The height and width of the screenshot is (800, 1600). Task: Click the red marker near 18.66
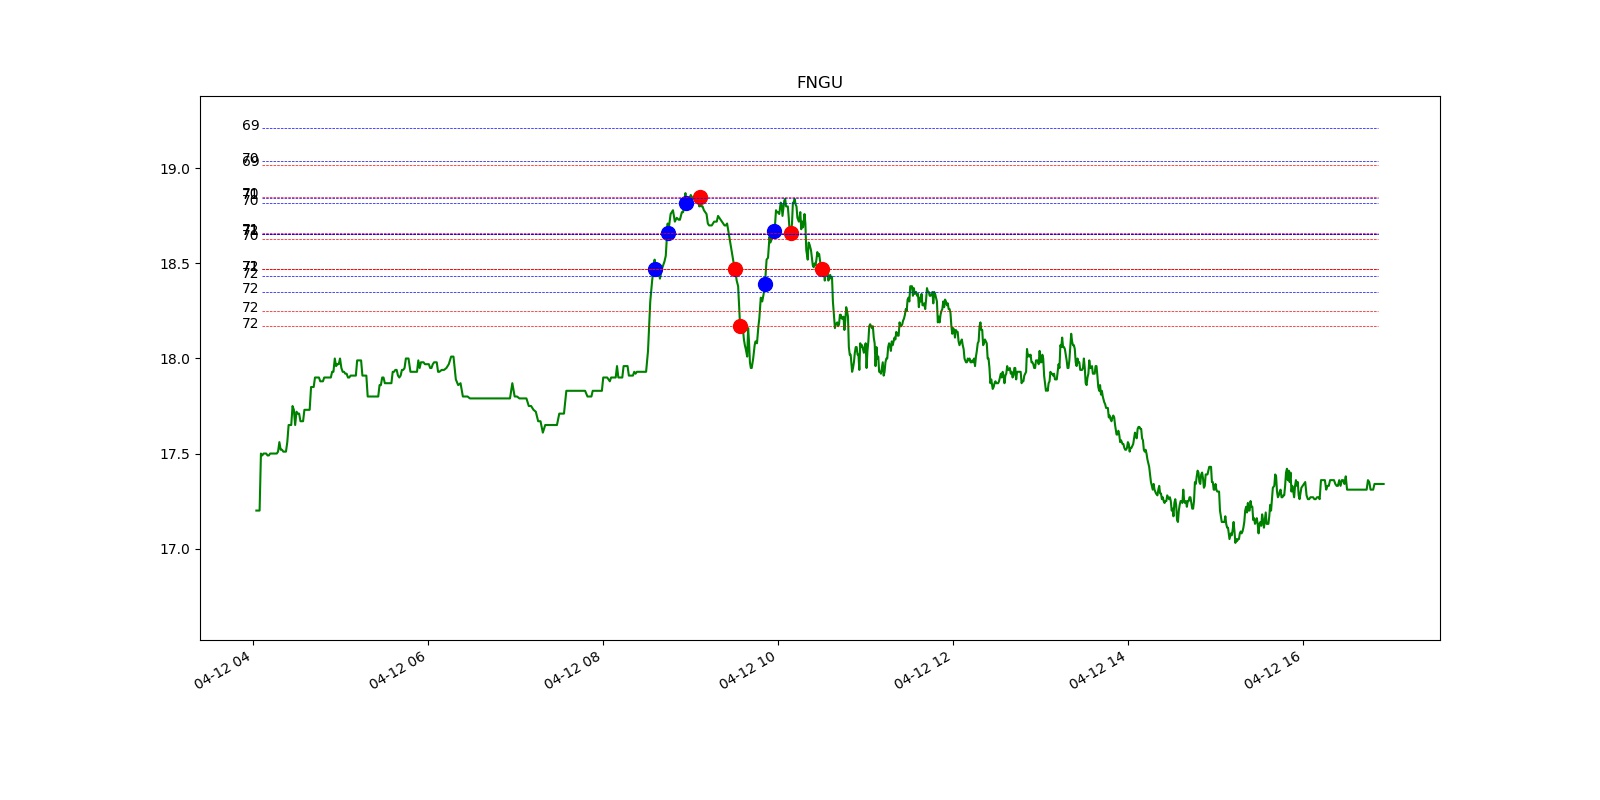(x=791, y=233)
